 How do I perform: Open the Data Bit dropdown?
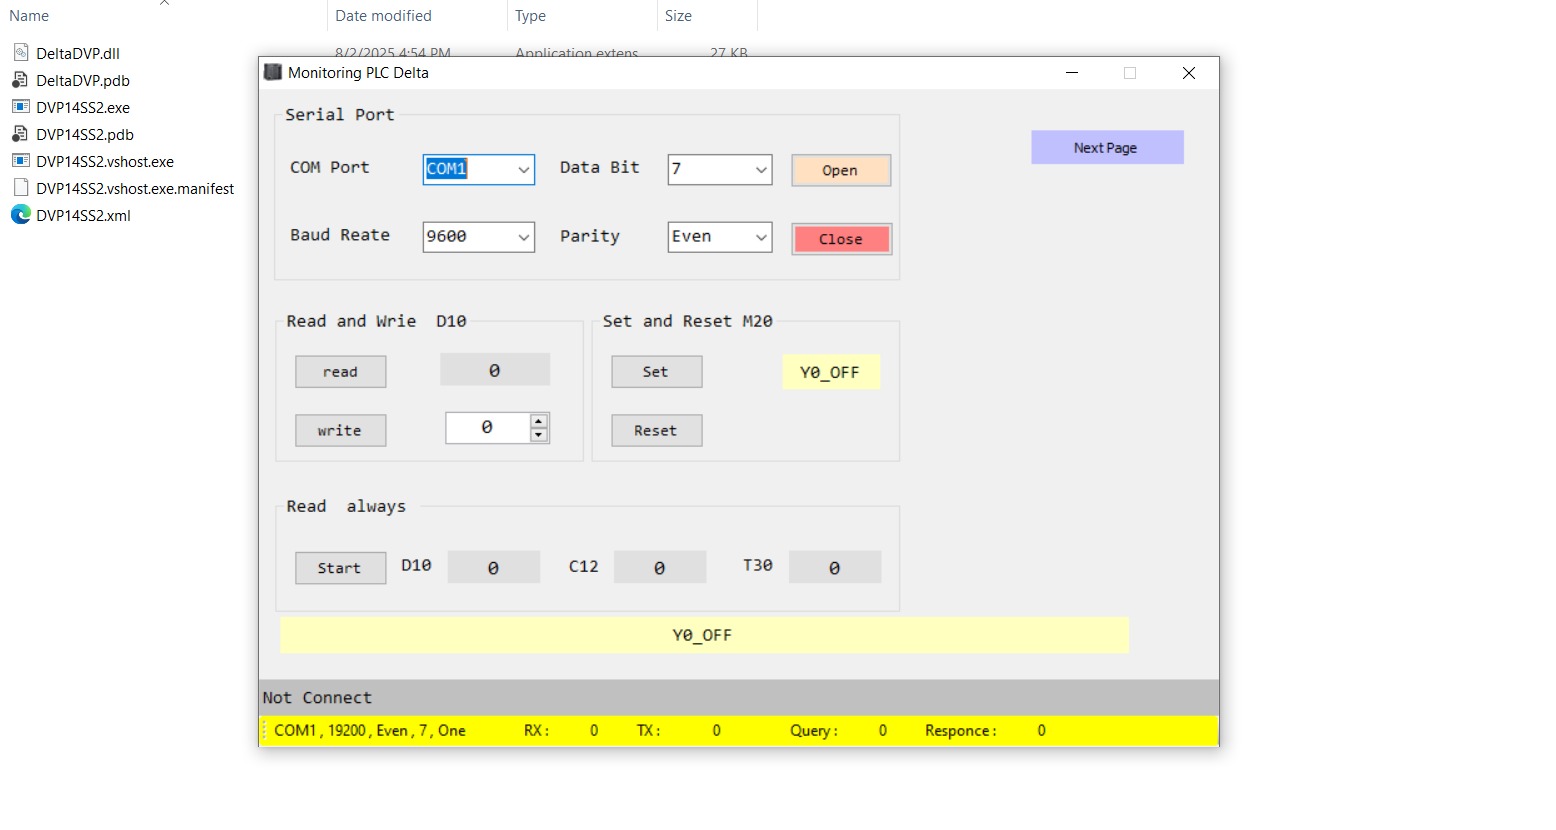pyautogui.click(x=761, y=170)
